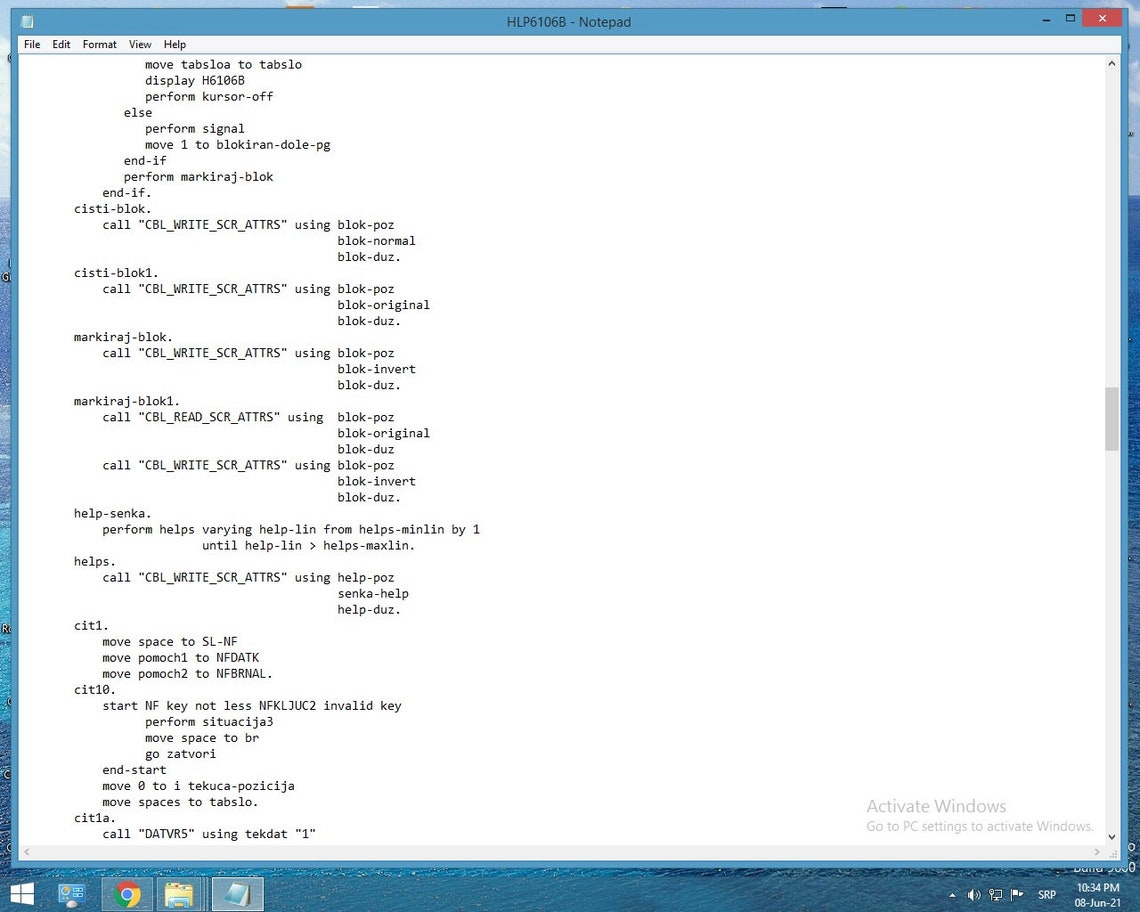Click the scroll-up arrow button

point(1111,62)
